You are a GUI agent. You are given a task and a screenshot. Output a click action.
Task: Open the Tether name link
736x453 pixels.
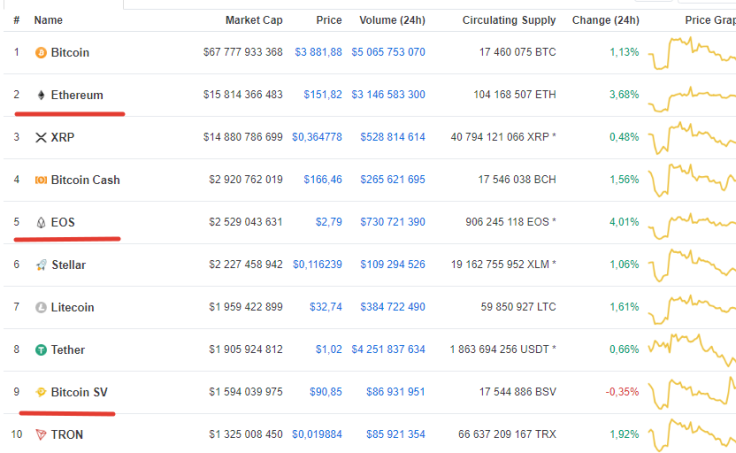pyautogui.click(x=68, y=350)
